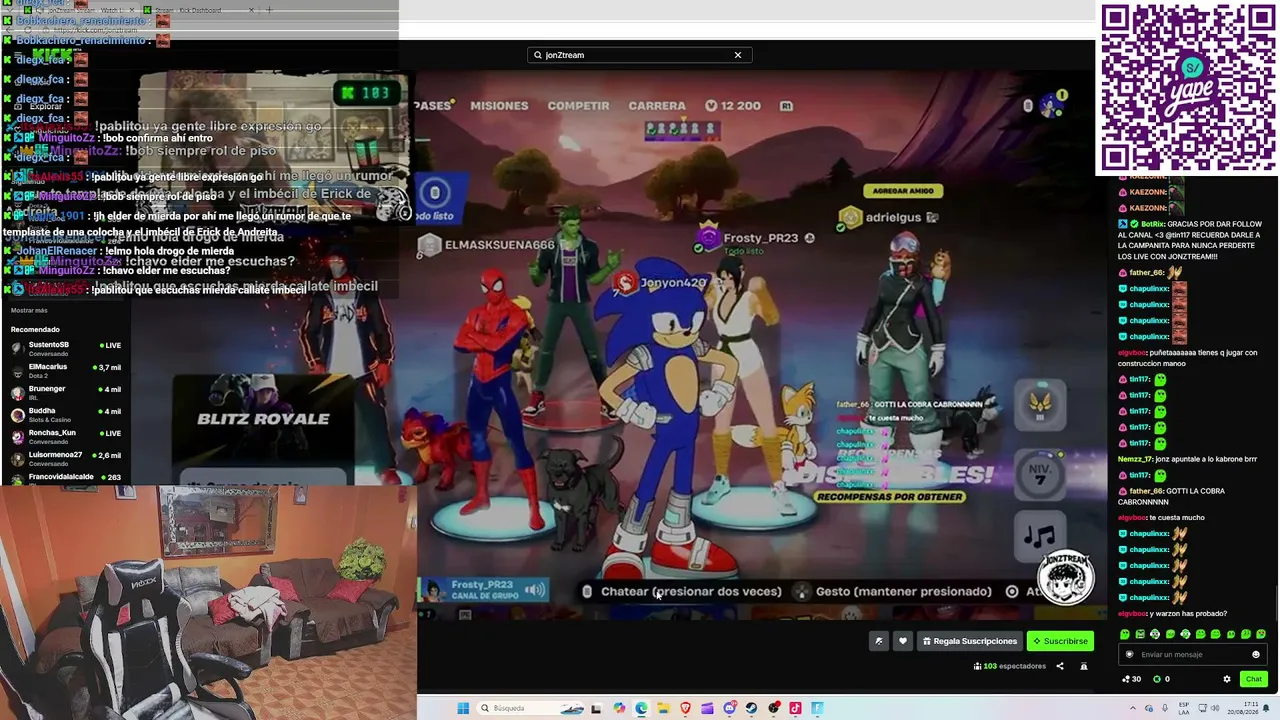Click the Kick coin 0 counter

click(1162, 679)
